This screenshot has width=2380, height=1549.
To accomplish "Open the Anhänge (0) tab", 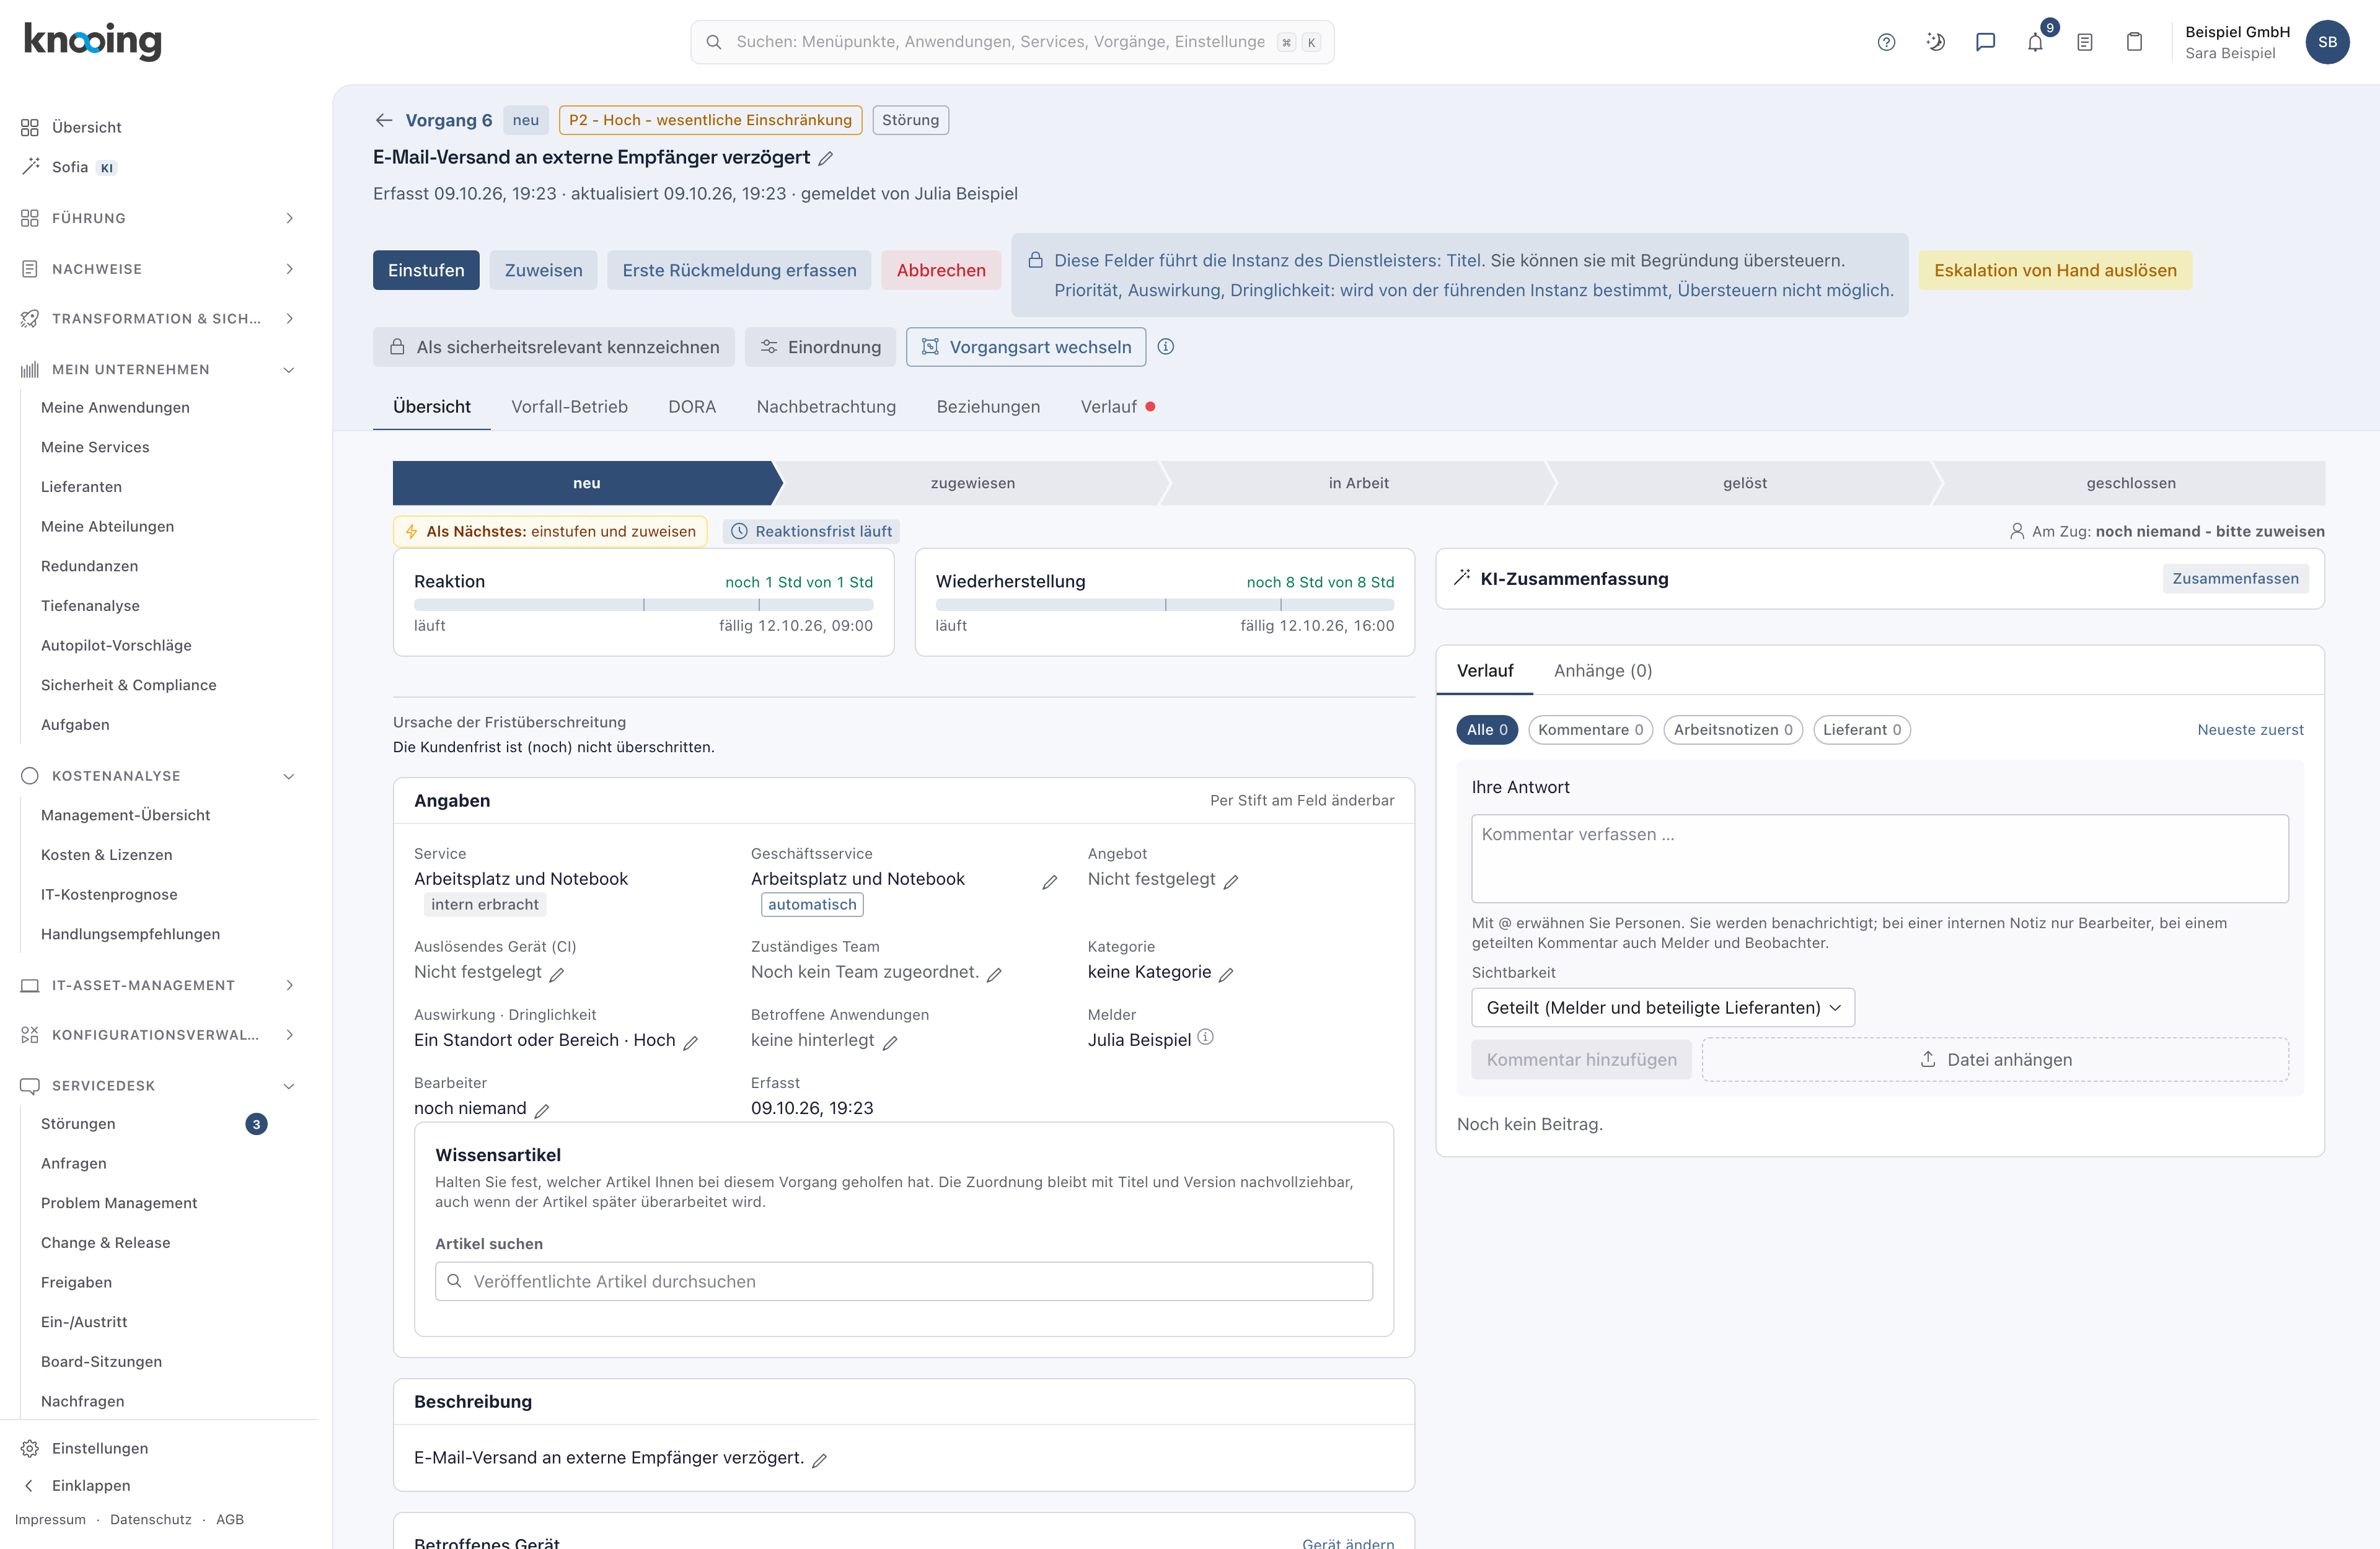I will [1603, 671].
